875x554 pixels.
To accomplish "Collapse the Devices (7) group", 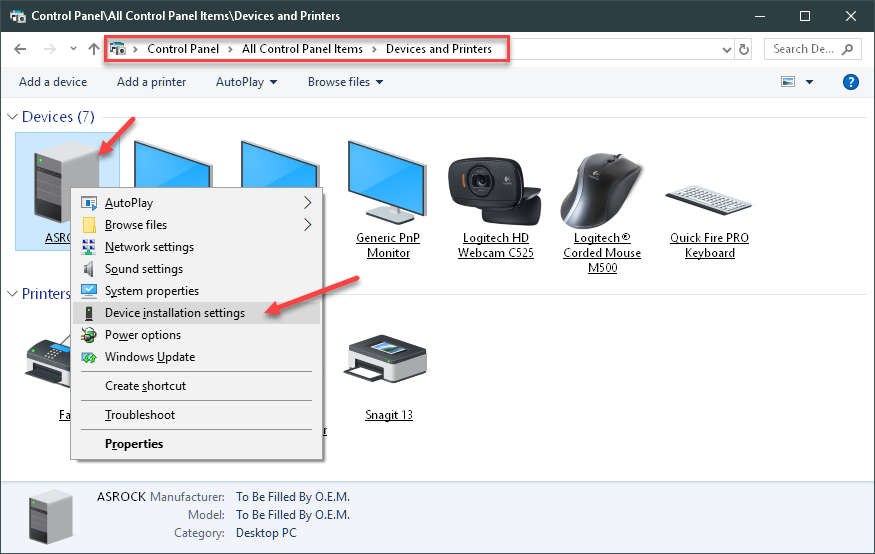I will (12, 117).
